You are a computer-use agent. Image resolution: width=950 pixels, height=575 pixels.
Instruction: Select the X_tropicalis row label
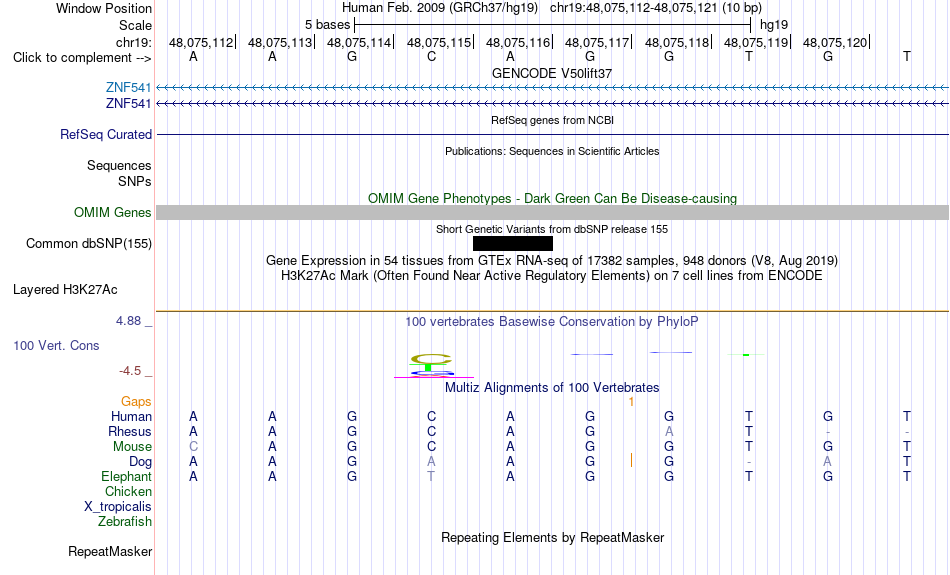118,507
